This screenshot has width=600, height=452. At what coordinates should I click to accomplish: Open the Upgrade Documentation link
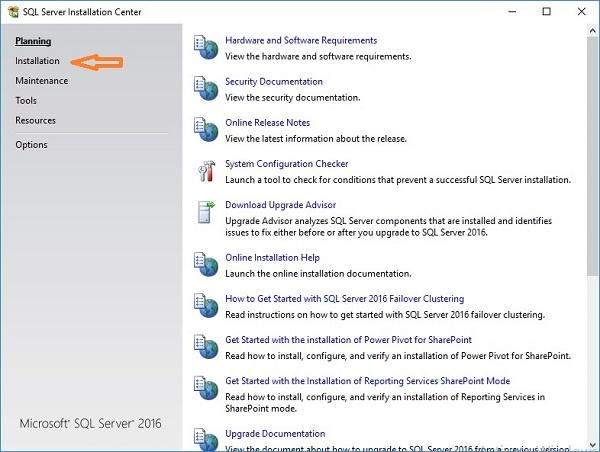(x=275, y=434)
